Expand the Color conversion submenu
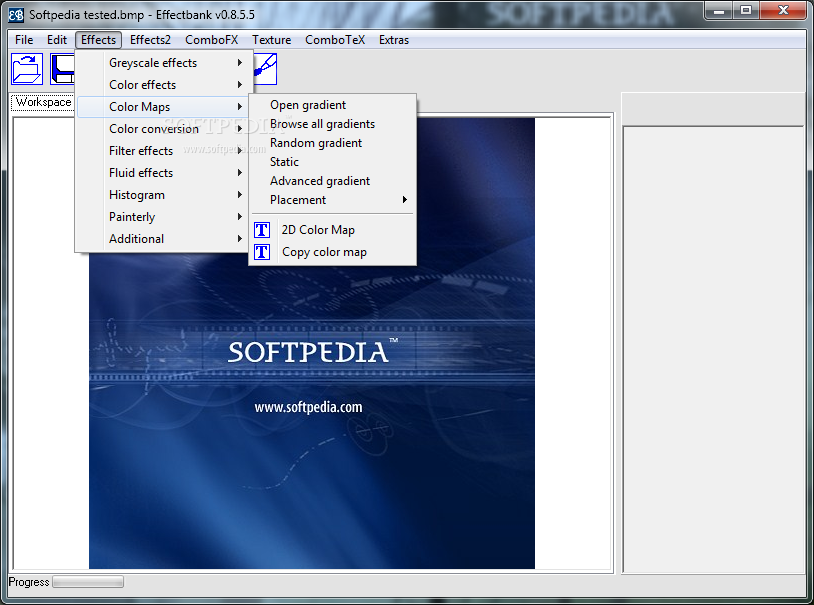The height and width of the screenshot is (605, 814). click(x=162, y=129)
